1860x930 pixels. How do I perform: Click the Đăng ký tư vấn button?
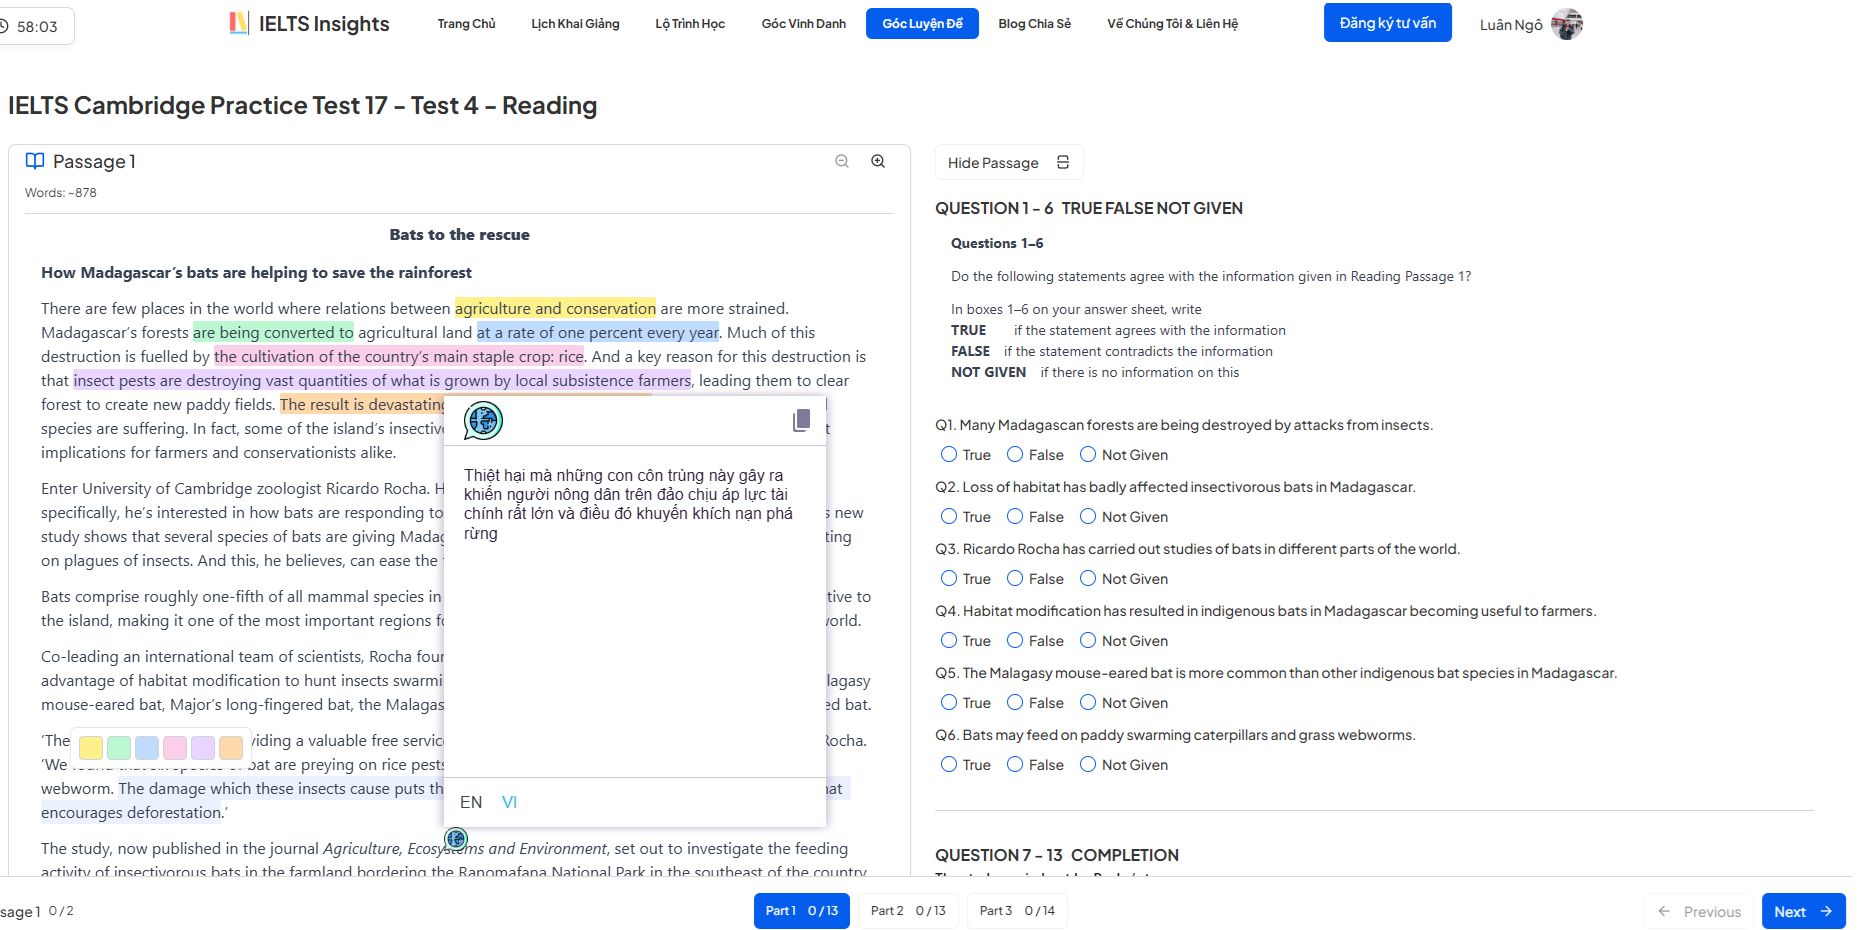(1387, 23)
